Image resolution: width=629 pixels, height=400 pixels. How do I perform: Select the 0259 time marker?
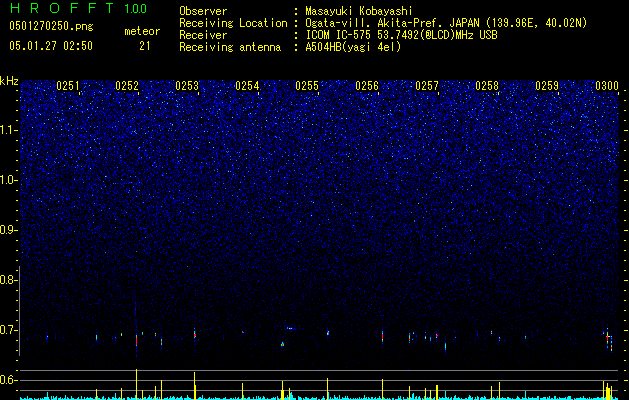click(547, 86)
